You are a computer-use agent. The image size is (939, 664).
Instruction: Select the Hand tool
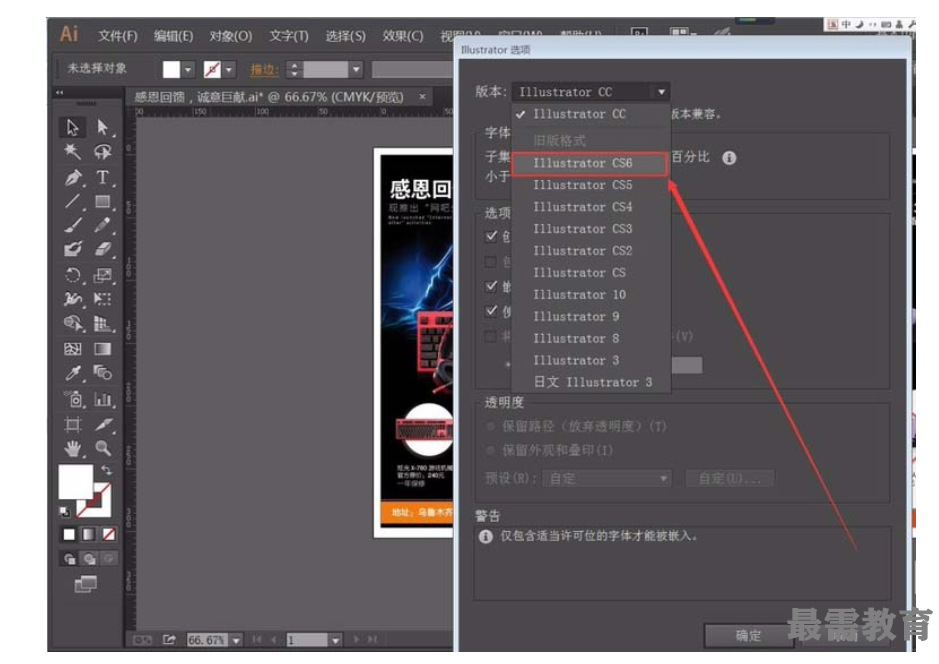click(72, 448)
